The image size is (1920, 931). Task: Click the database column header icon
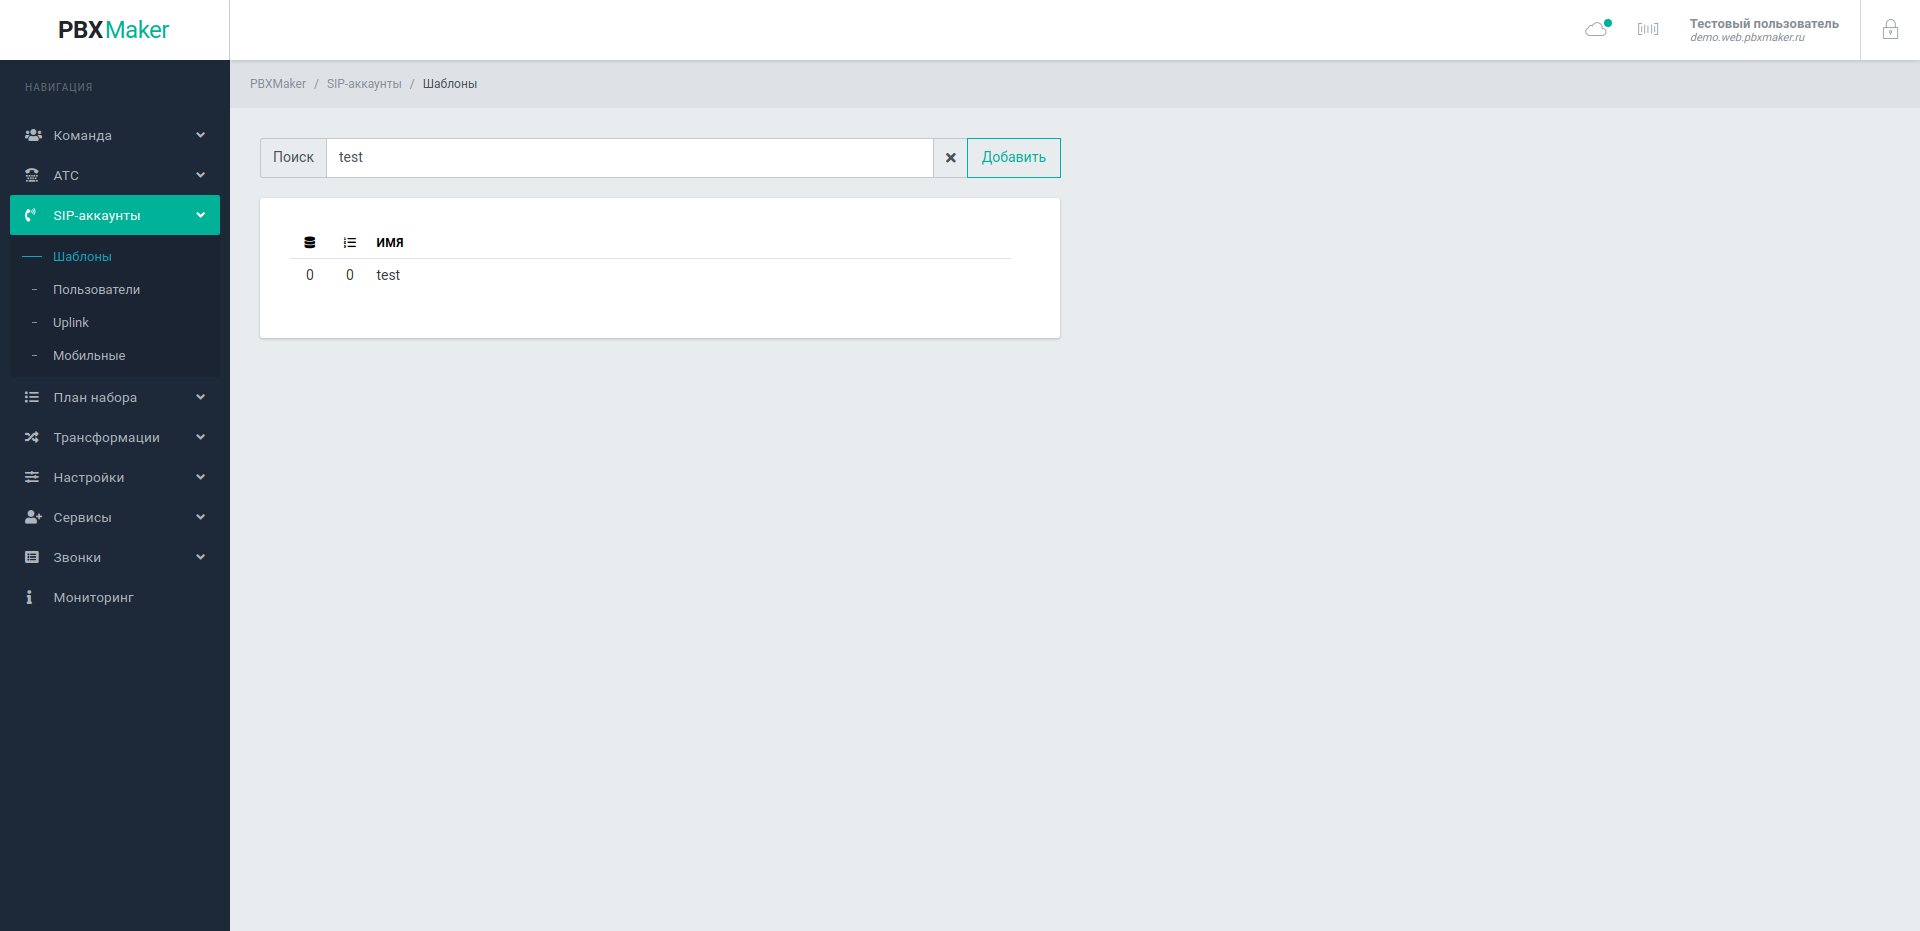point(310,243)
